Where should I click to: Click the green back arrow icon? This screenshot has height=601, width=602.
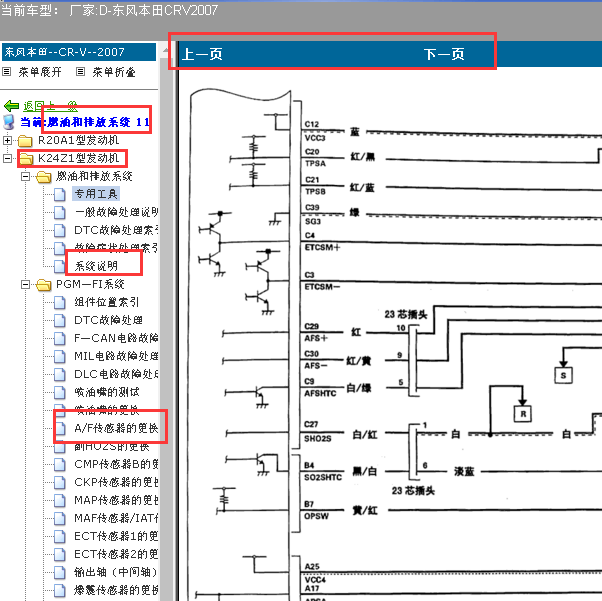point(11,106)
